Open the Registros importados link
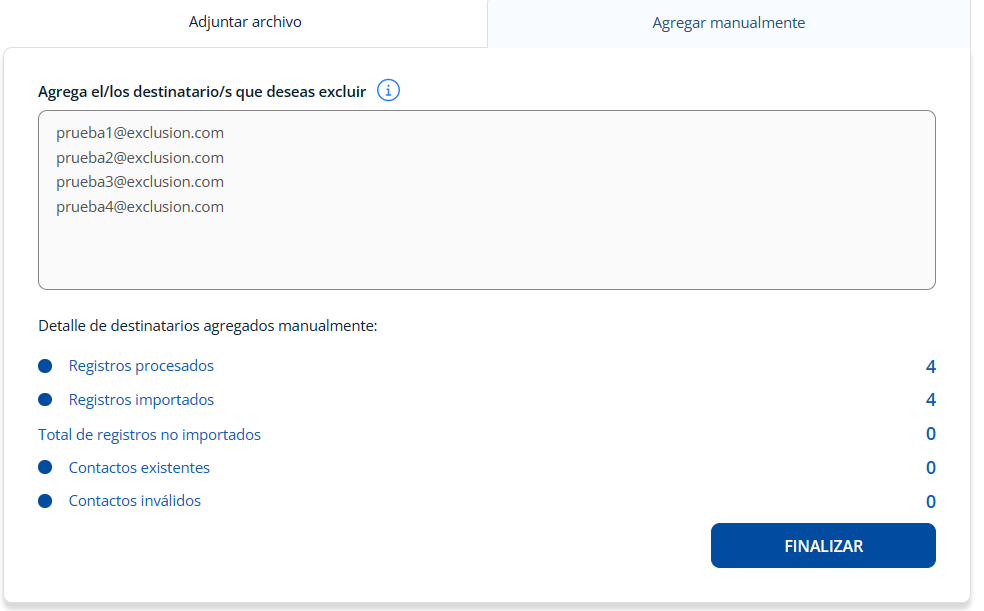984x611 pixels. coord(141,400)
